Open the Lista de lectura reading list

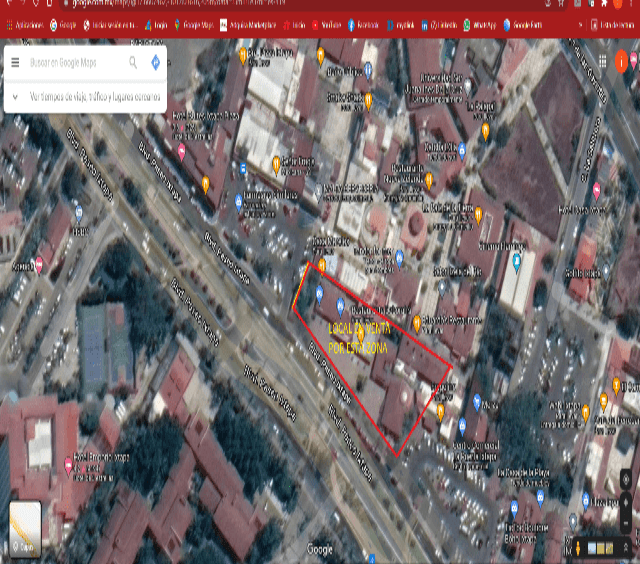coord(613,25)
